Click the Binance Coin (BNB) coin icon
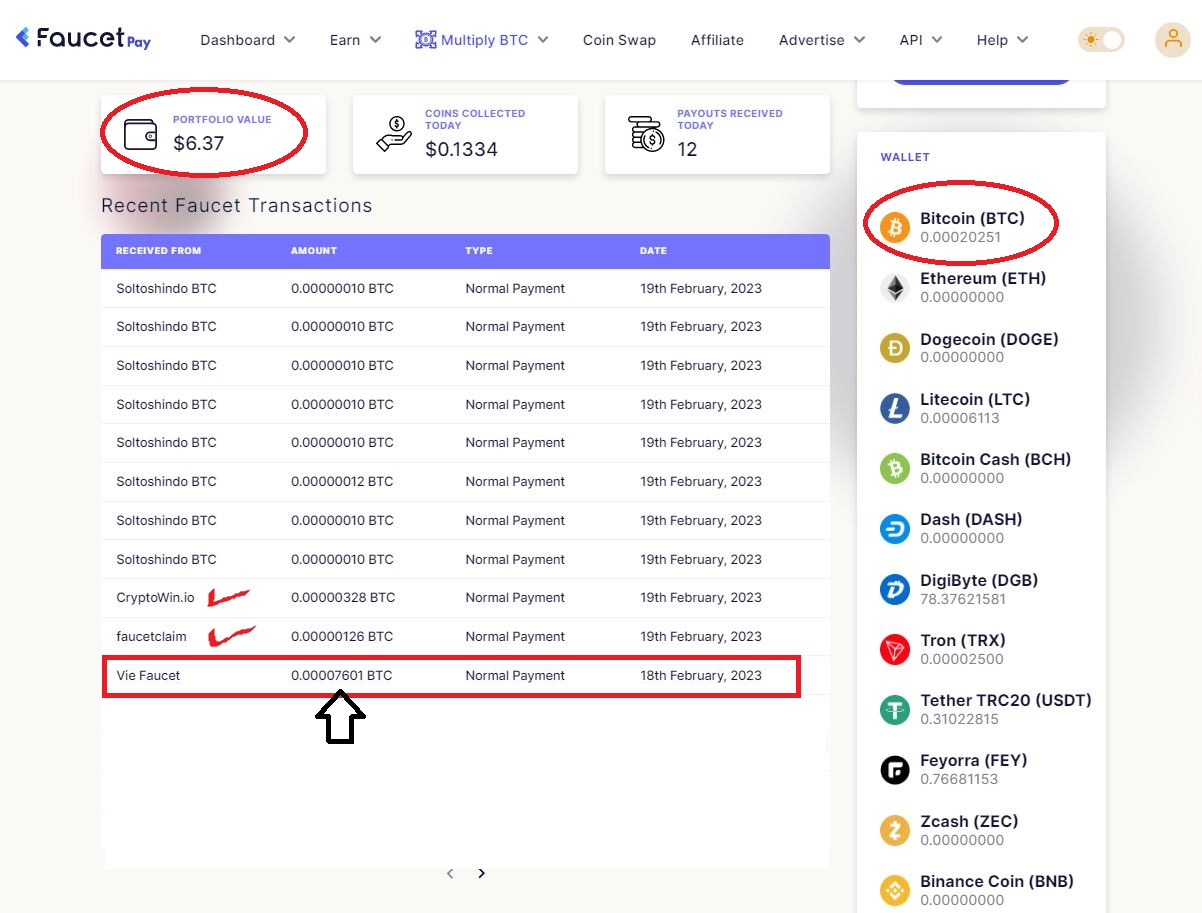The height and width of the screenshot is (913, 1202). pyautogui.click(x=895, y=890)
